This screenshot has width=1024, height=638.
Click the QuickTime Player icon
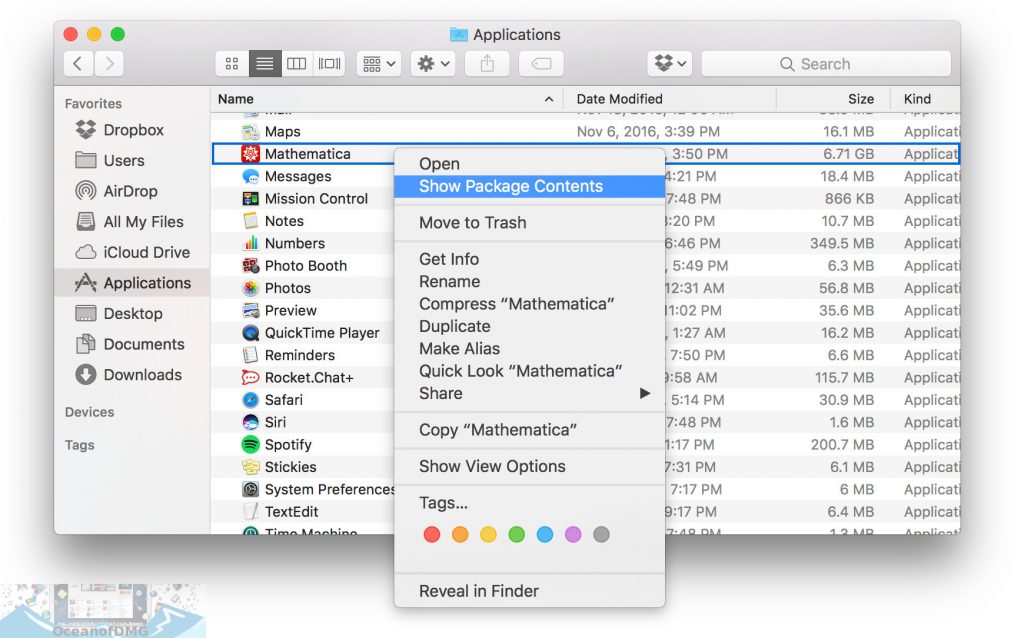point(251,333)
